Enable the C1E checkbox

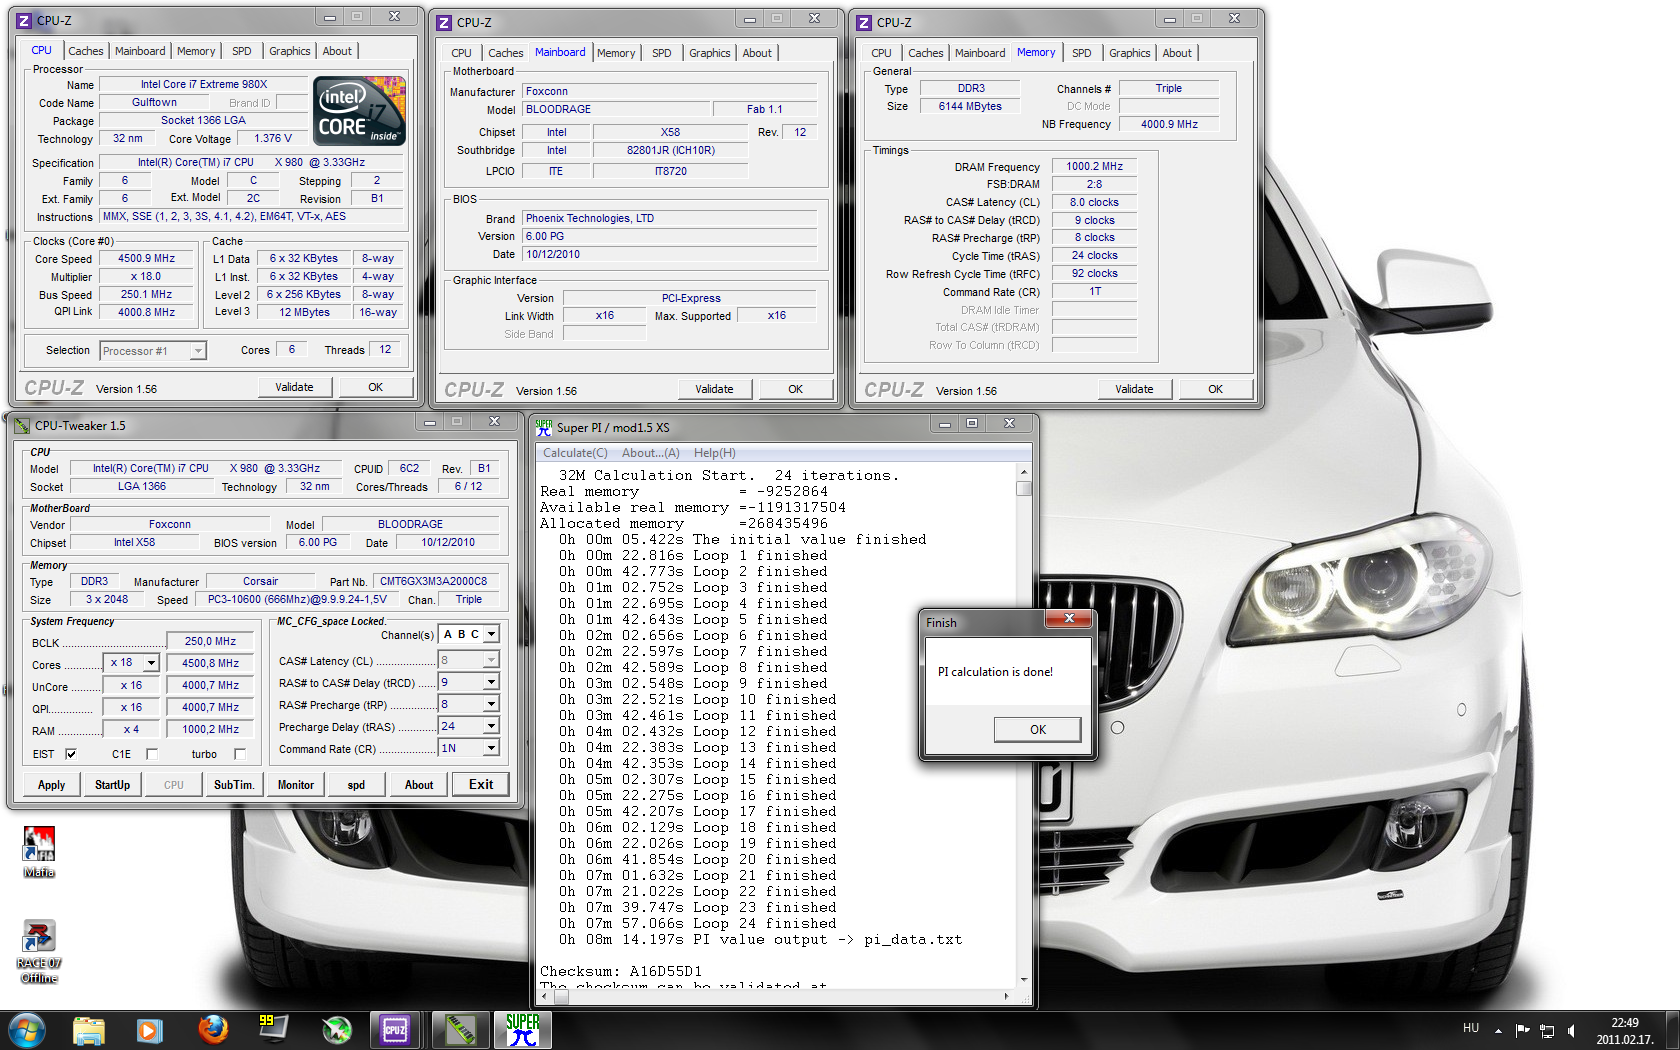pyautogui.click(x=152, y=754)
